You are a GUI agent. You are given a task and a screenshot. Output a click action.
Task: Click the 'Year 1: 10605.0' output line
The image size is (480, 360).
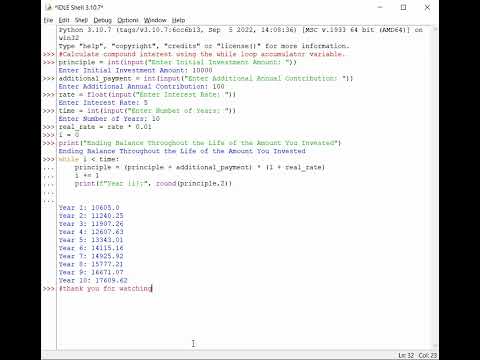(x=89, y=208)
